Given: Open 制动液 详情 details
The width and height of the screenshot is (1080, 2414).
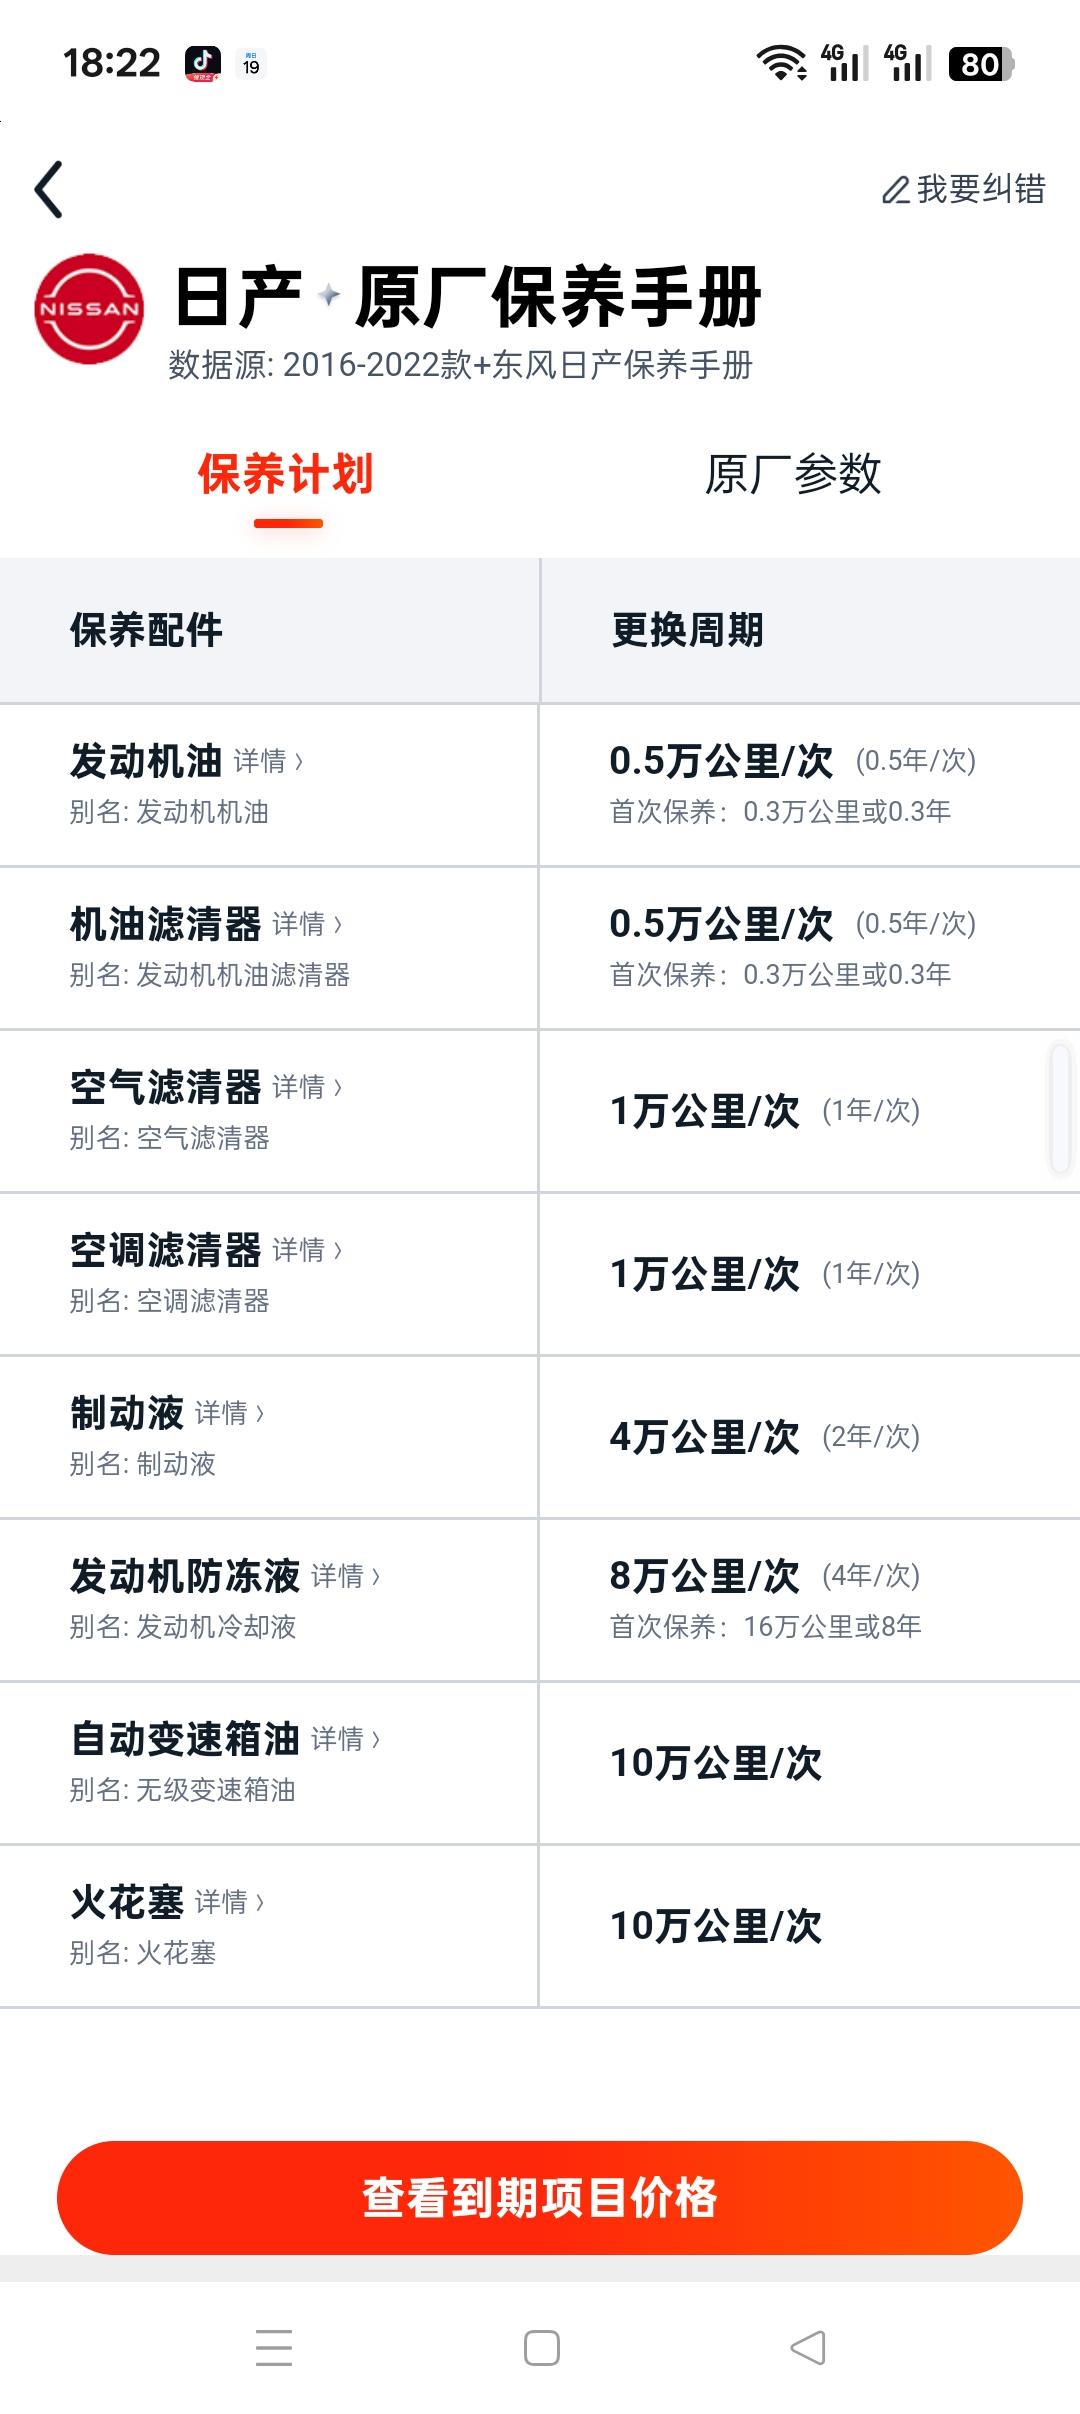Looking at the screenshot, I should pyautogui.click(x=229, y=1413).
